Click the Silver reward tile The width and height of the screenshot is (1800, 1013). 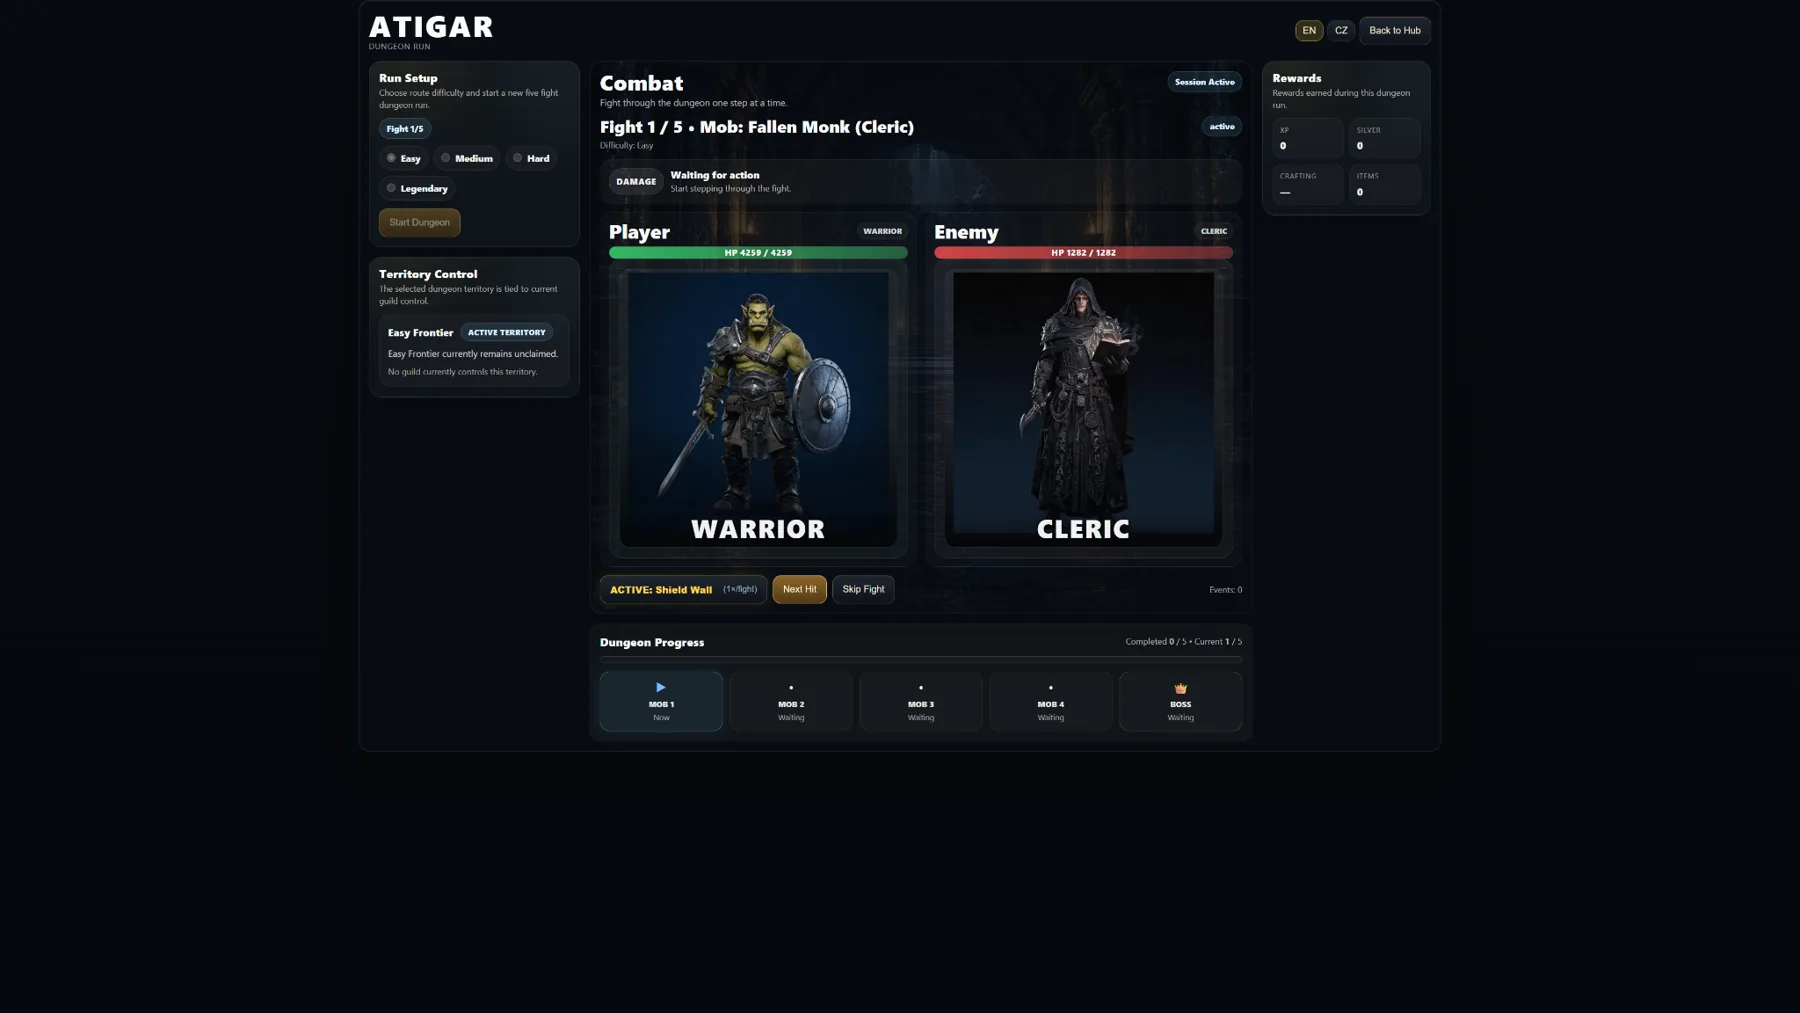(1384, 138)
